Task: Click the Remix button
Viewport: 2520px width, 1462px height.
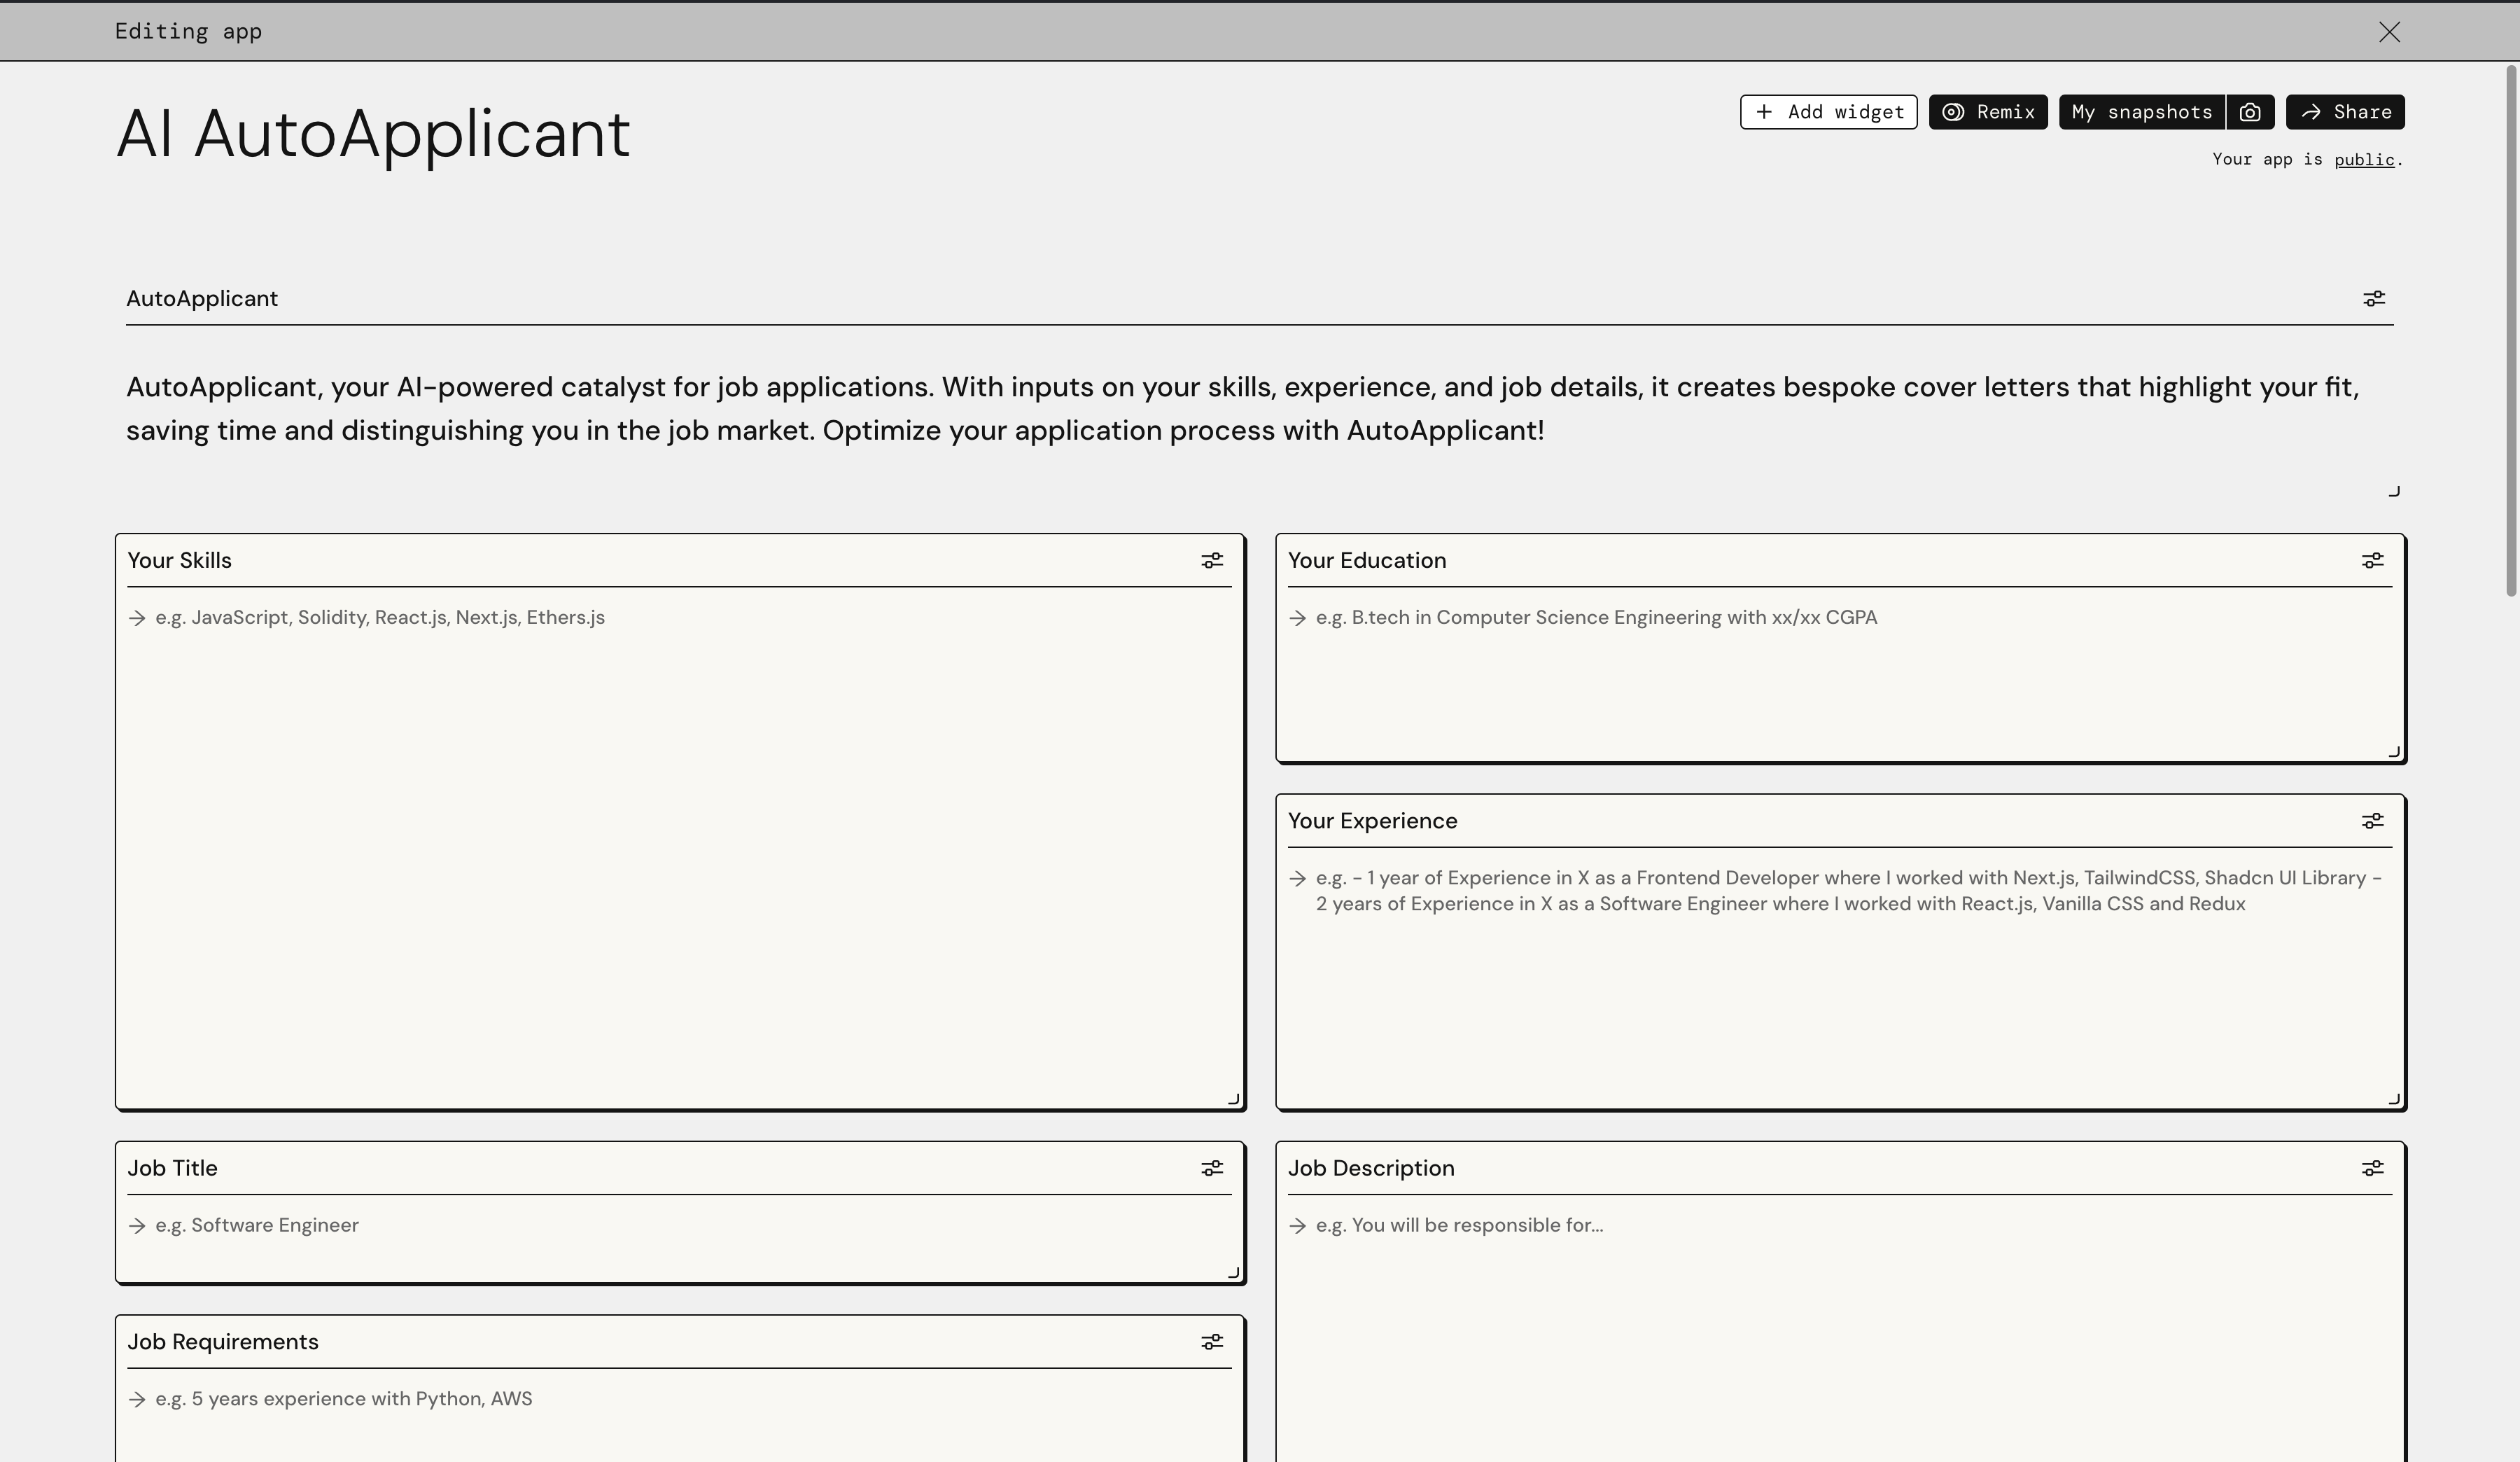Action: coord(1987,112)
